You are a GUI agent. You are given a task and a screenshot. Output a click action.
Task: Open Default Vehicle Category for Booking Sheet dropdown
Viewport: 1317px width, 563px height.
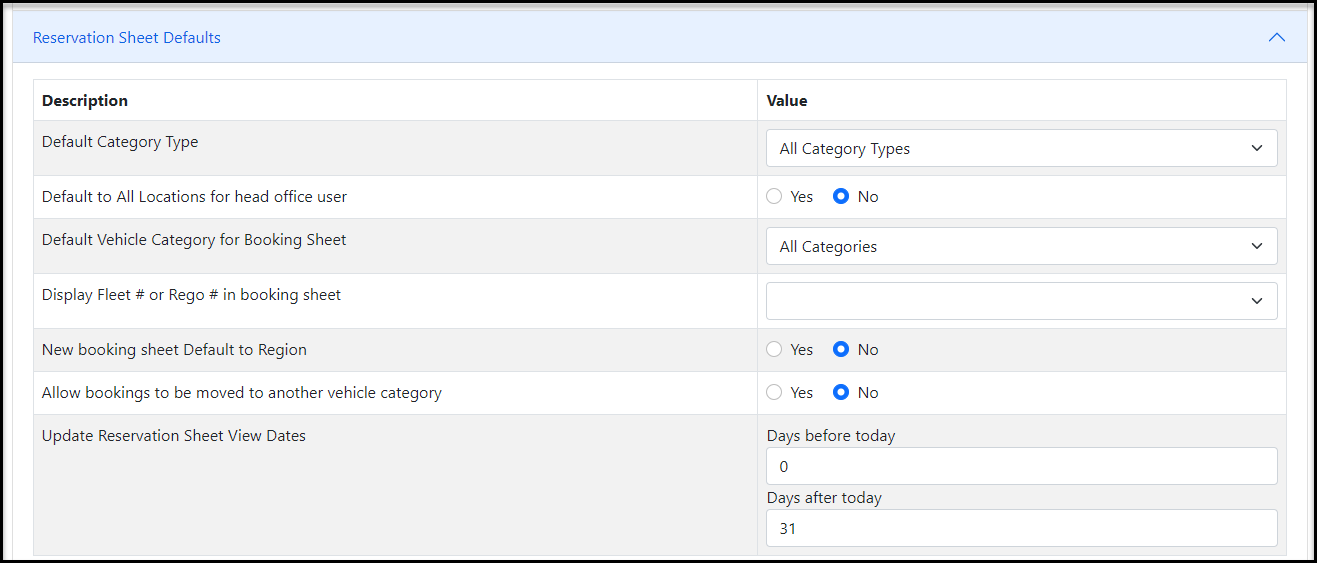(1022, 246)
